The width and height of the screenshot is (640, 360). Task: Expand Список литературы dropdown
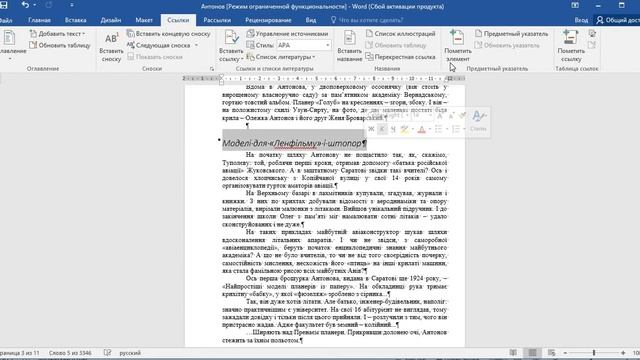point(281,57)
